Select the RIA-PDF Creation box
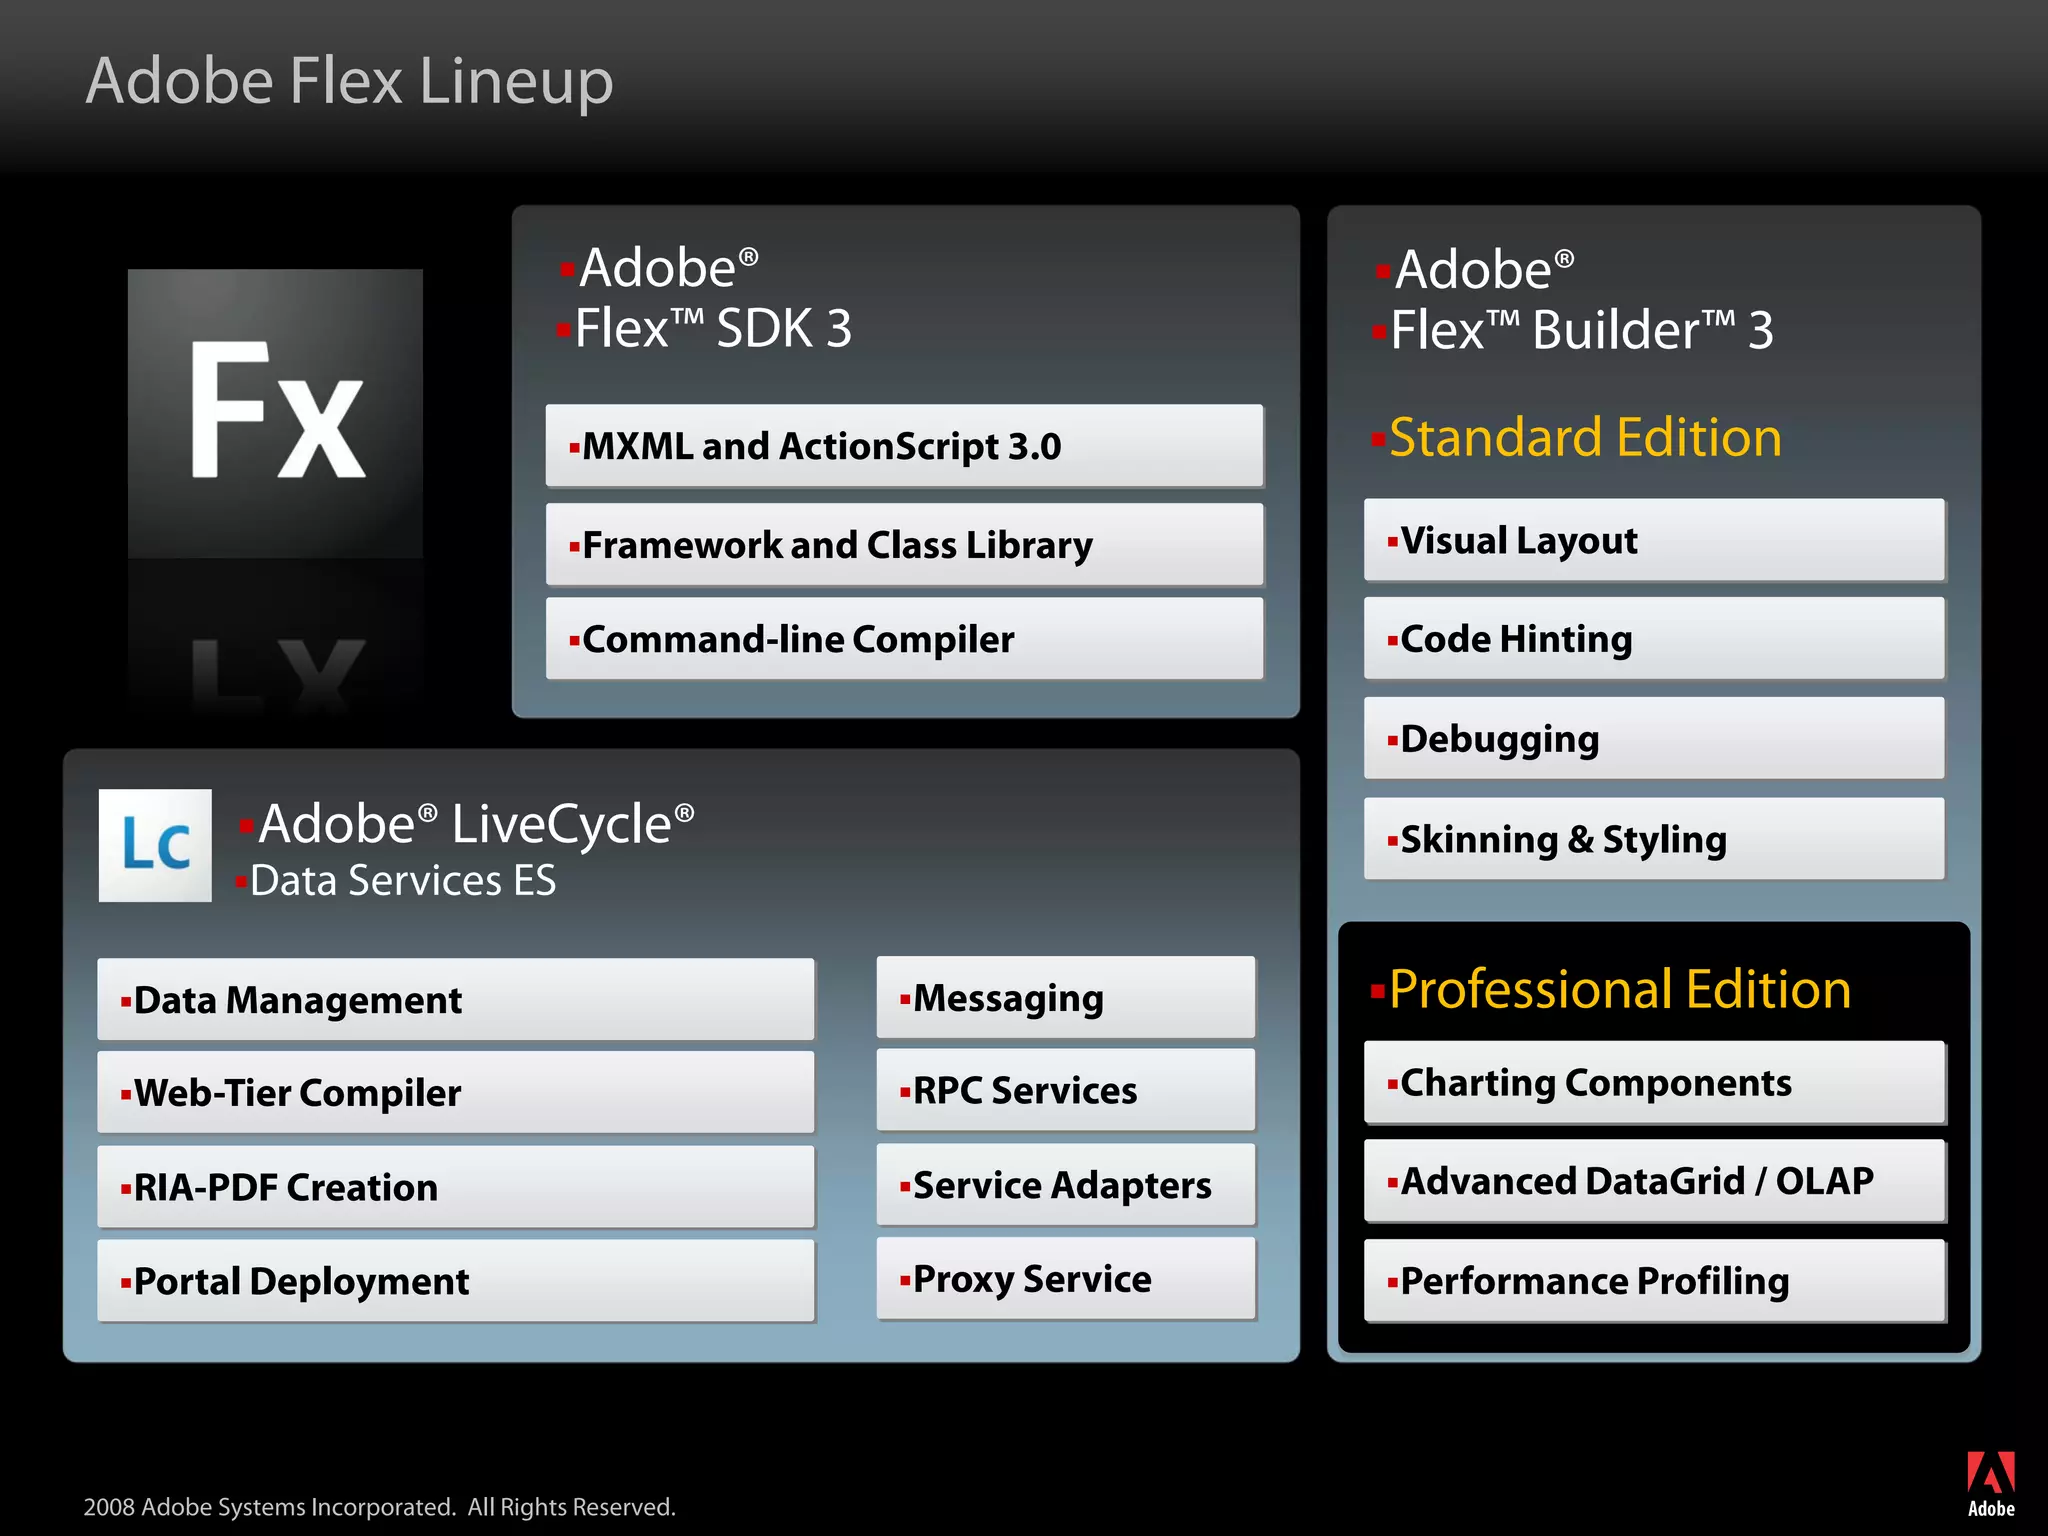Viewport: 2048px width, 1536px height. pos(456,1187)
